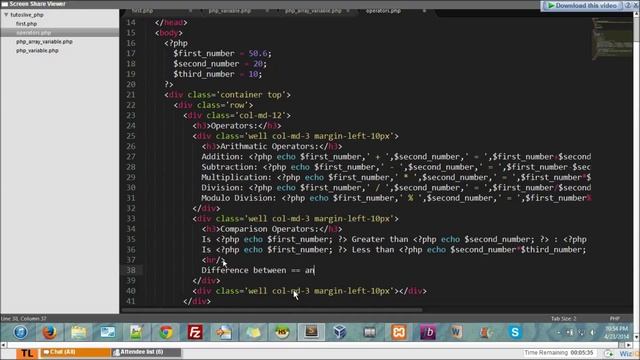Open the File Explorer folder icon in taskbar

tap(78, 332)
